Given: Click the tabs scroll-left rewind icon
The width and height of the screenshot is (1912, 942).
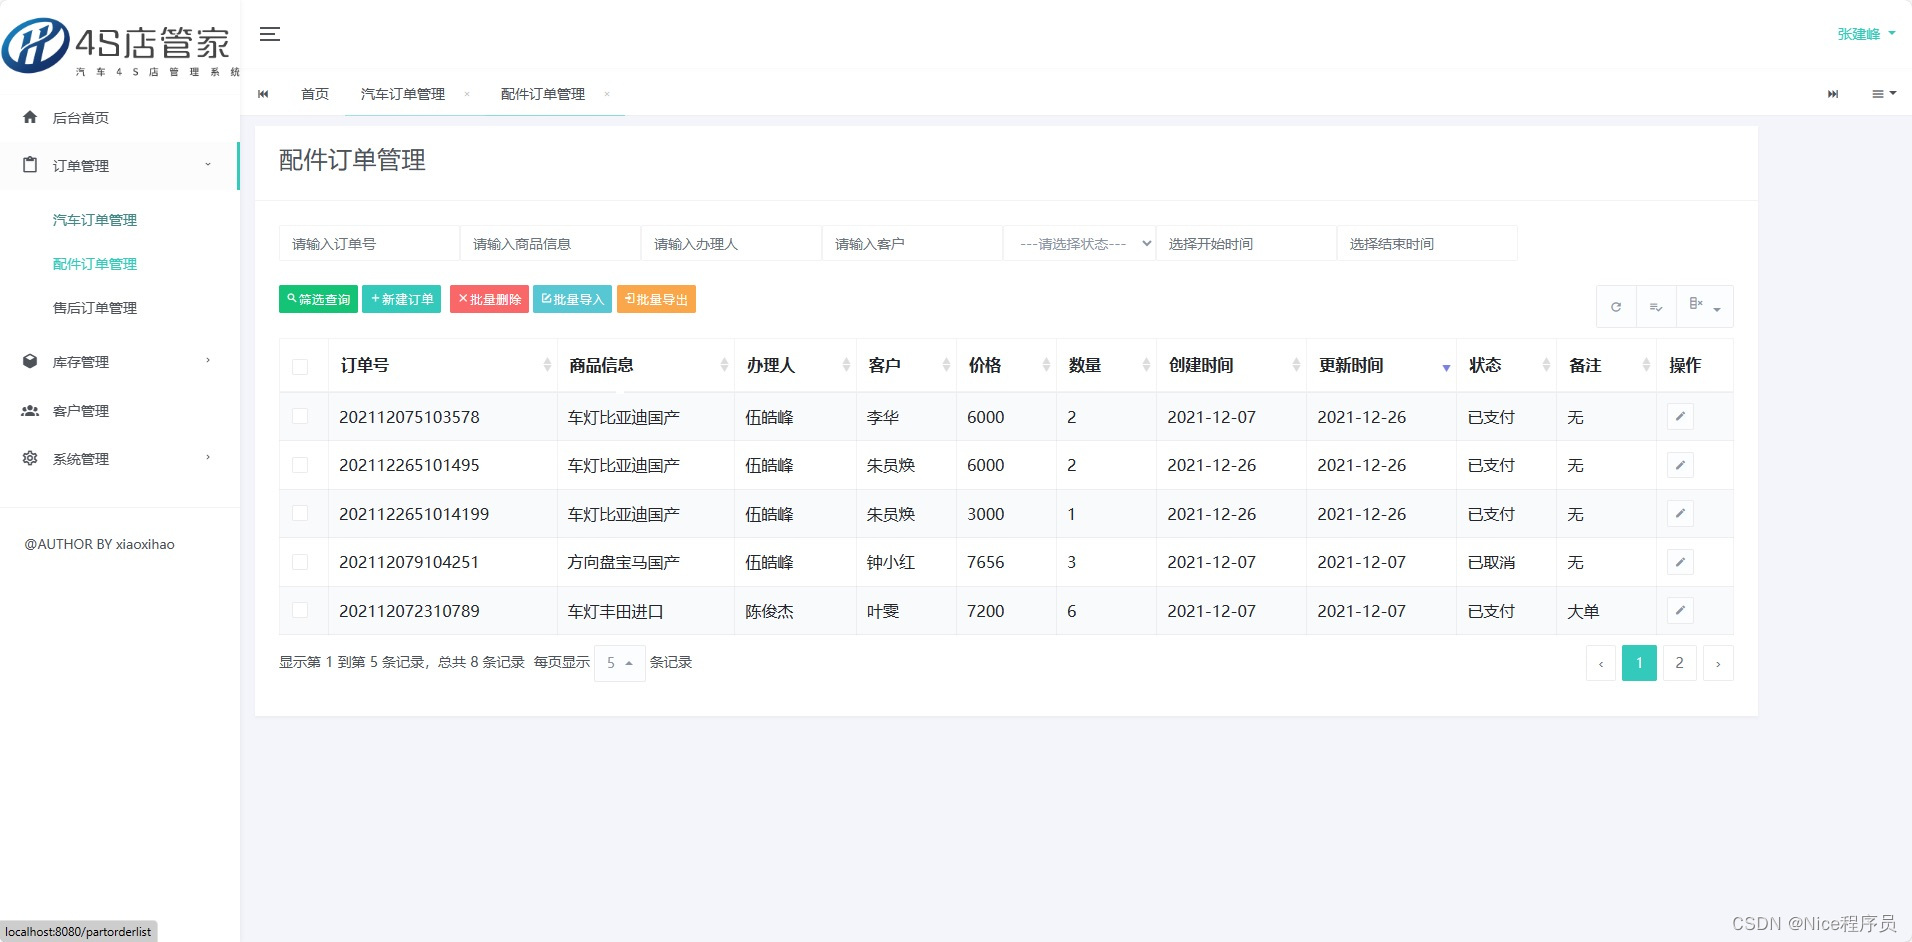Looking at the screenshot, I should click(263, 94).
